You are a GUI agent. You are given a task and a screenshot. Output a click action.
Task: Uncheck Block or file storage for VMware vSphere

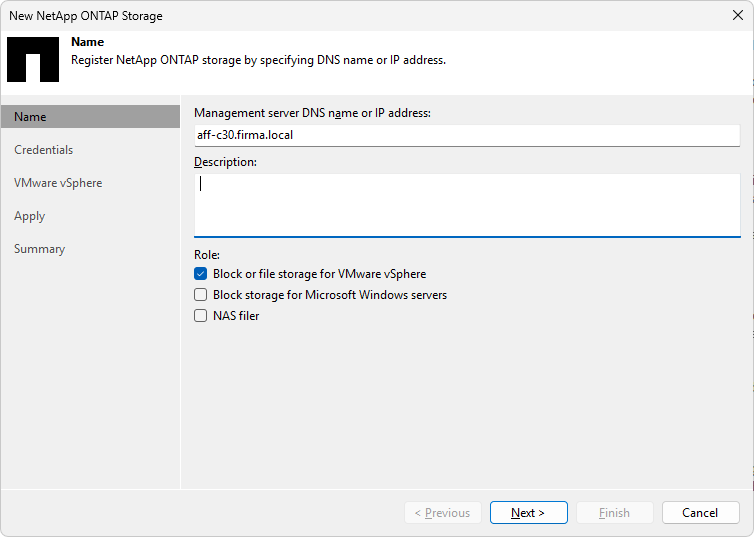tap(201, 274)
